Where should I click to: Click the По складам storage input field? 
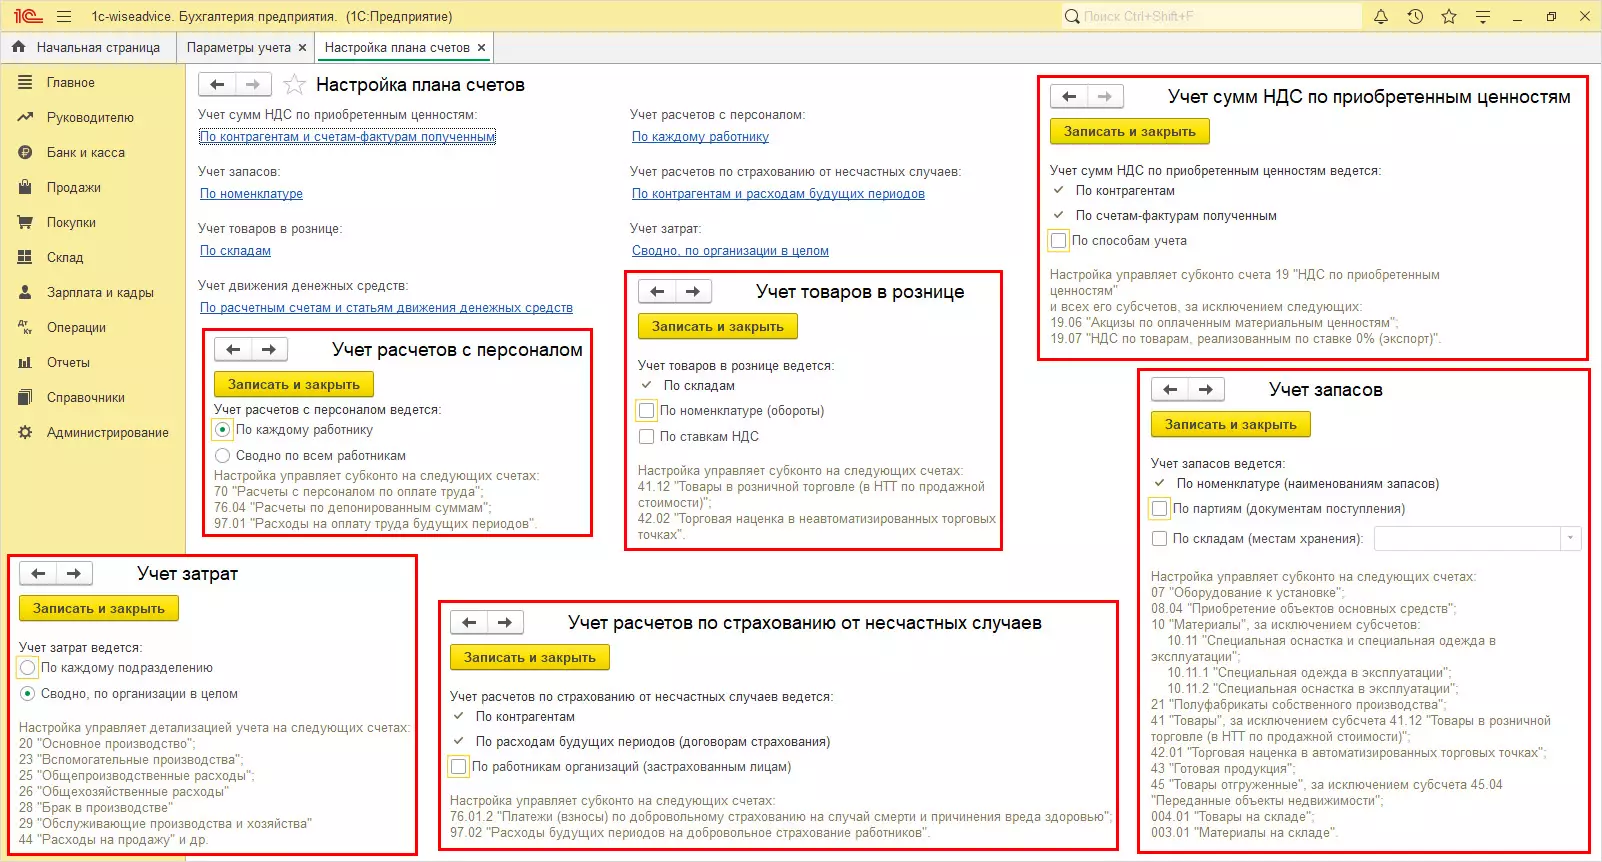pyautogui.click(x=1467, y=538)
